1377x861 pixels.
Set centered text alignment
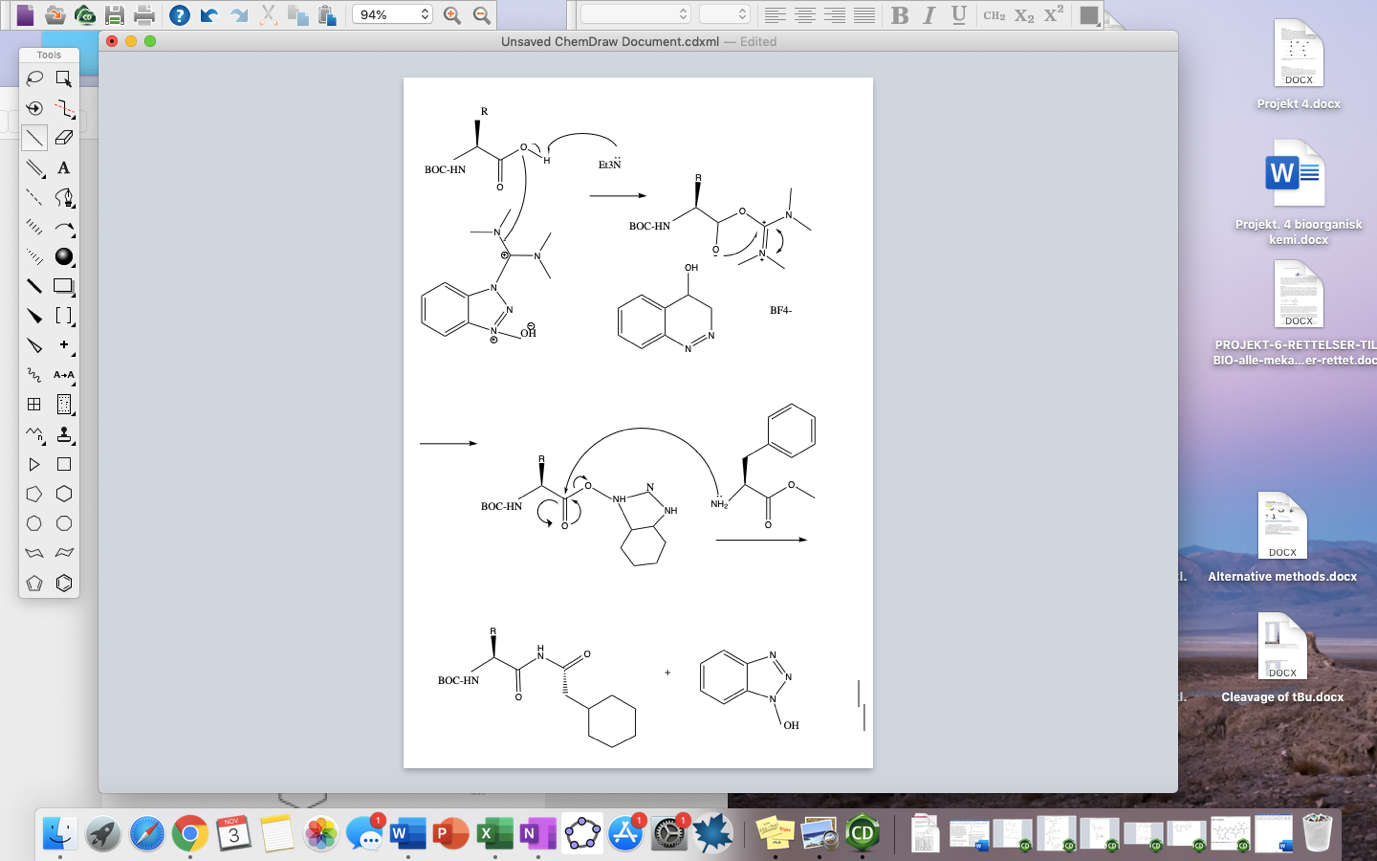tap(804, 15)
